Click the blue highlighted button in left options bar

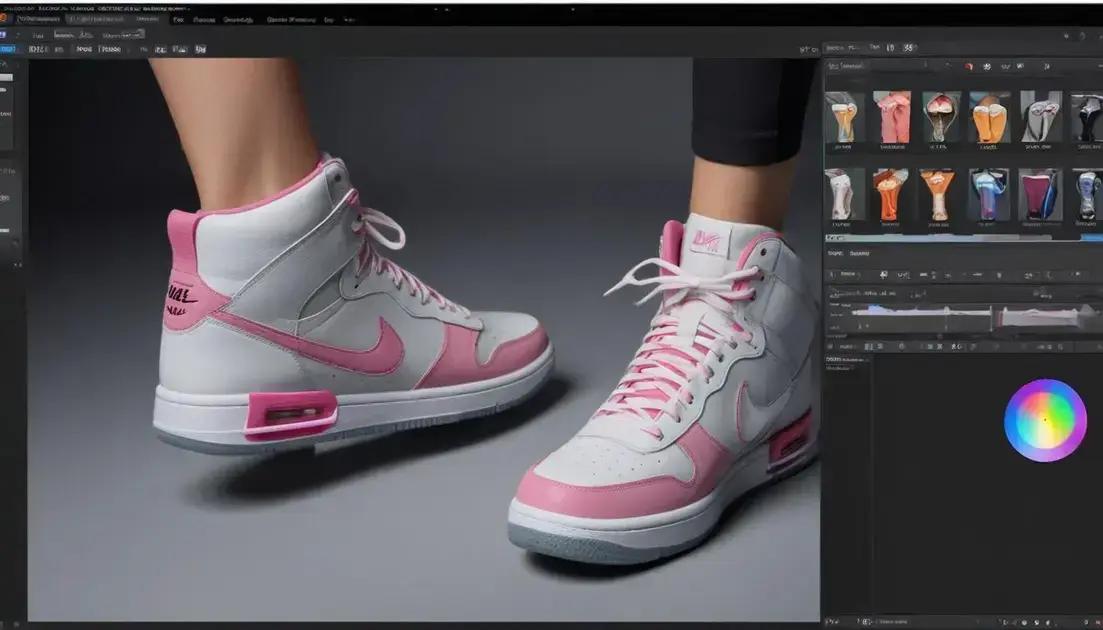click(x=8, y=49)
